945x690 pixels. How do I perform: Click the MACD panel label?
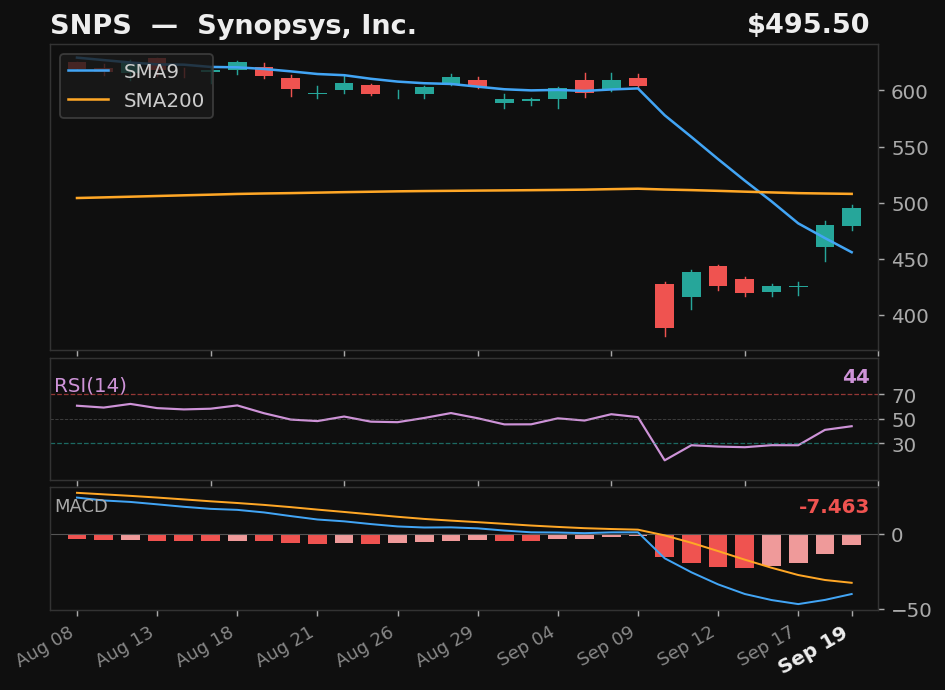point(81,506)
